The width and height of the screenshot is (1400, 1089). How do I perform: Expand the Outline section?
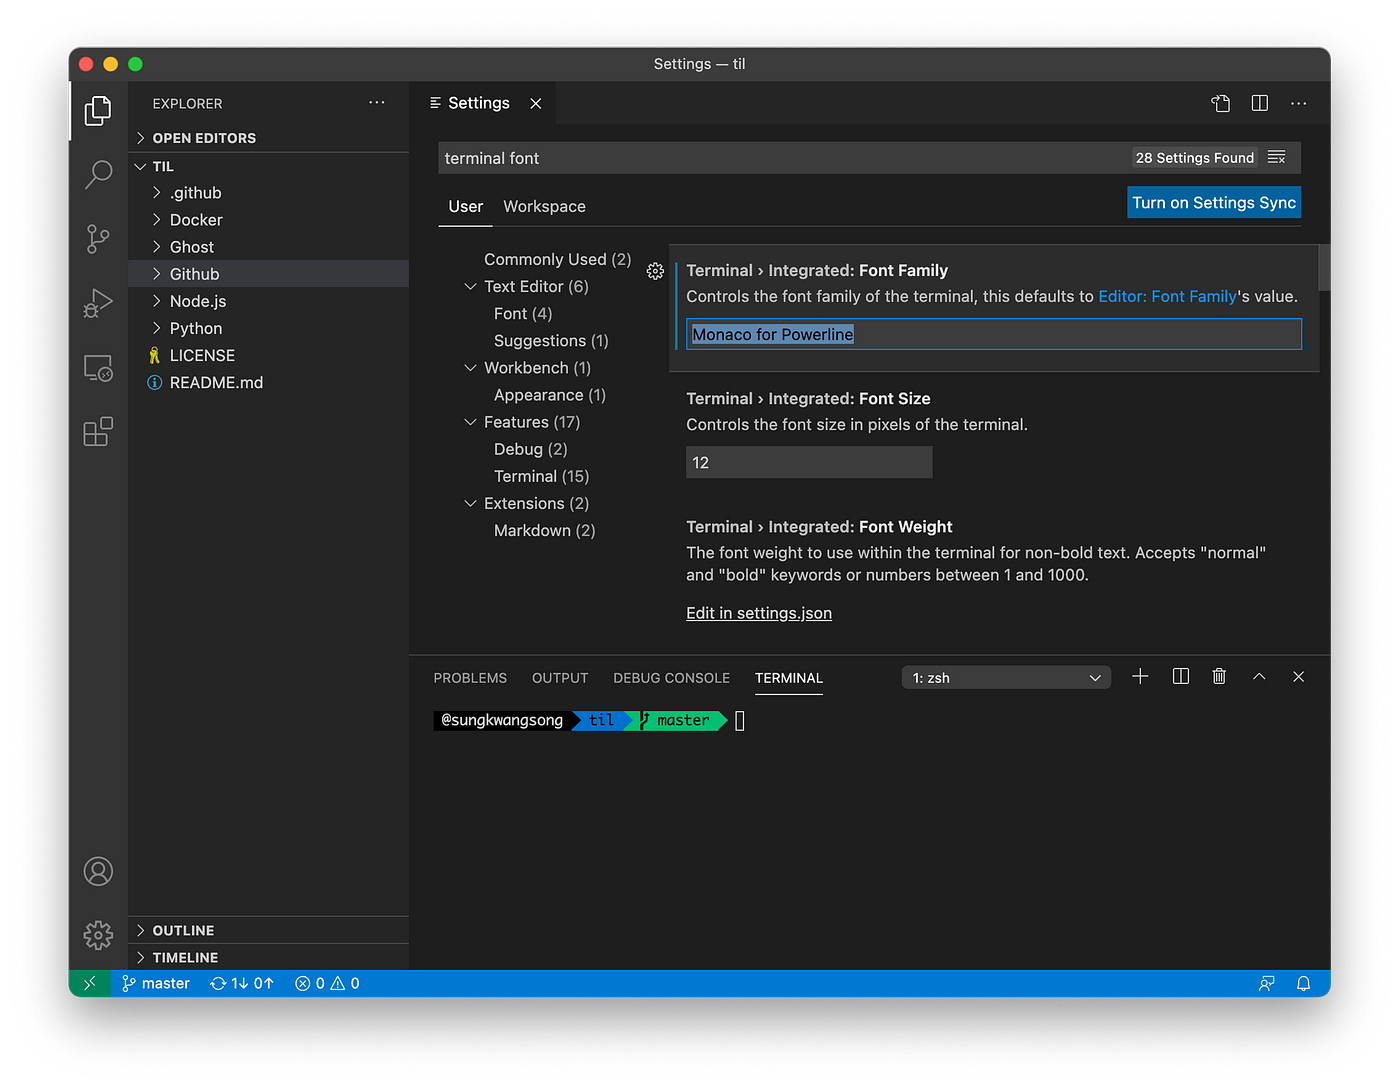(x=268, y=930)
